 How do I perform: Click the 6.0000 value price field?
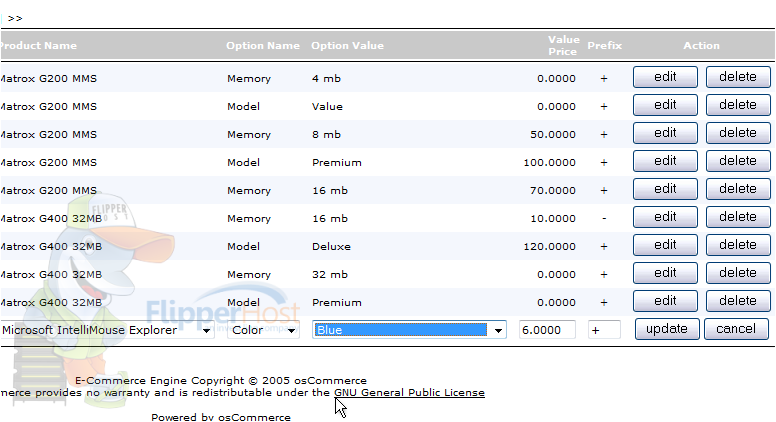click(x=547, y=330)
